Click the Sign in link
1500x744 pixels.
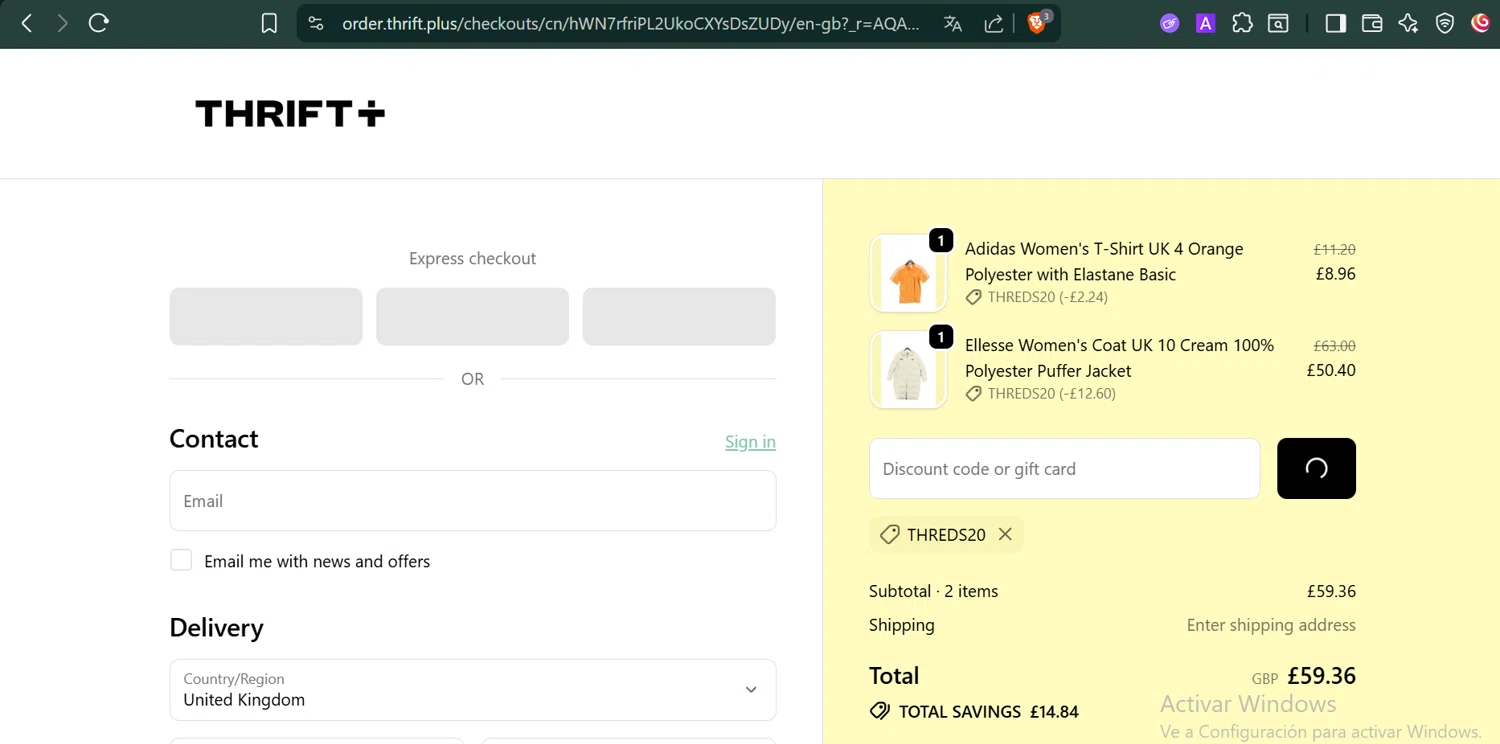coord(750,441)
